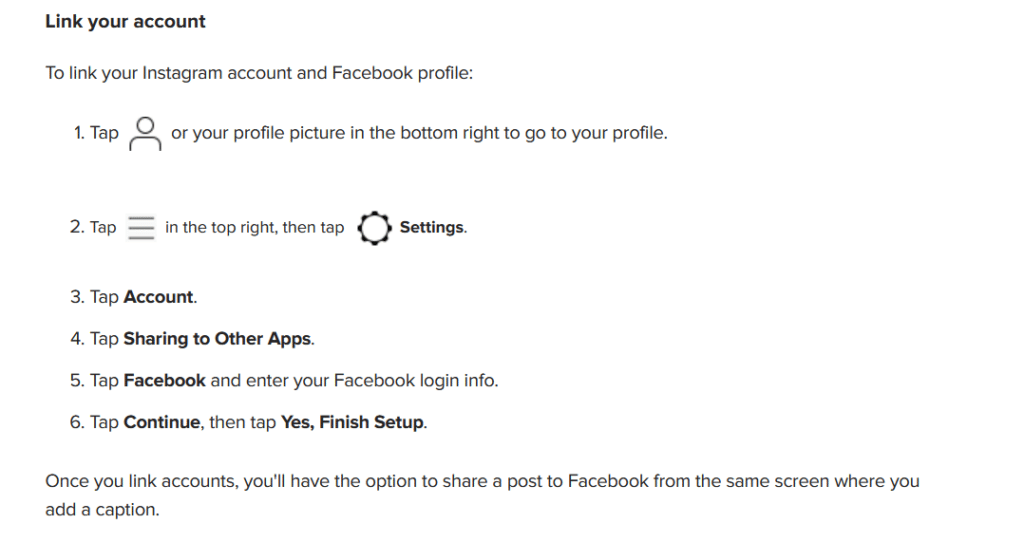1024x542 pixels.
Task: Click the 'Link your account' heading
Action: tap(125, 21)
